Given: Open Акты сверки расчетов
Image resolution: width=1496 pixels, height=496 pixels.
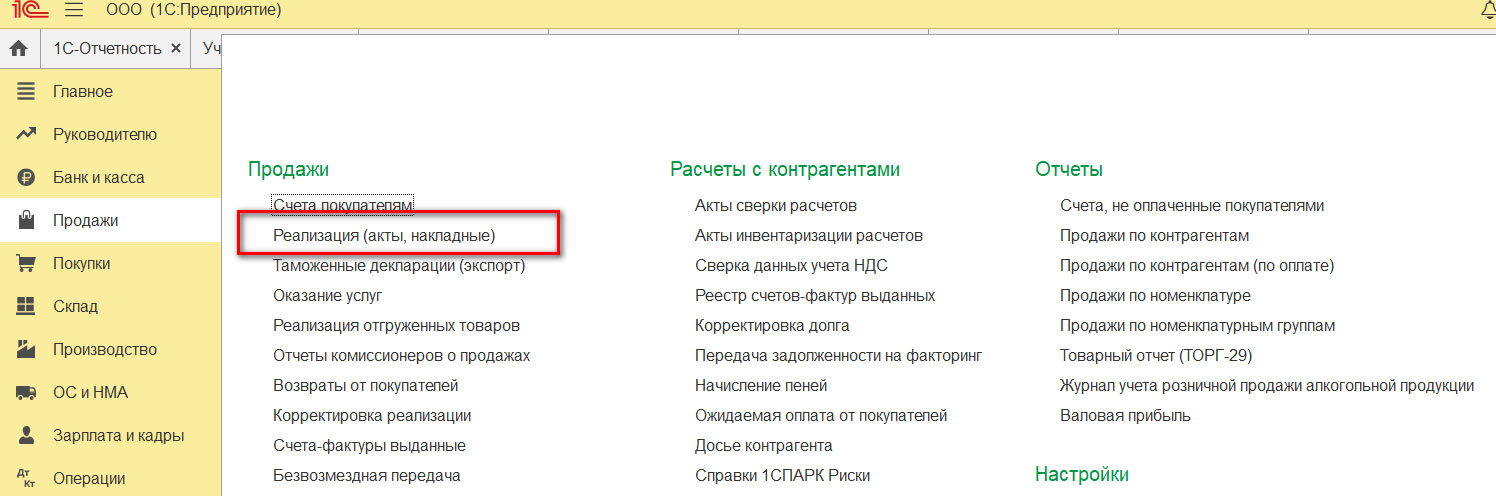Looking at the screenshot, I should click(x=776, y=205).
